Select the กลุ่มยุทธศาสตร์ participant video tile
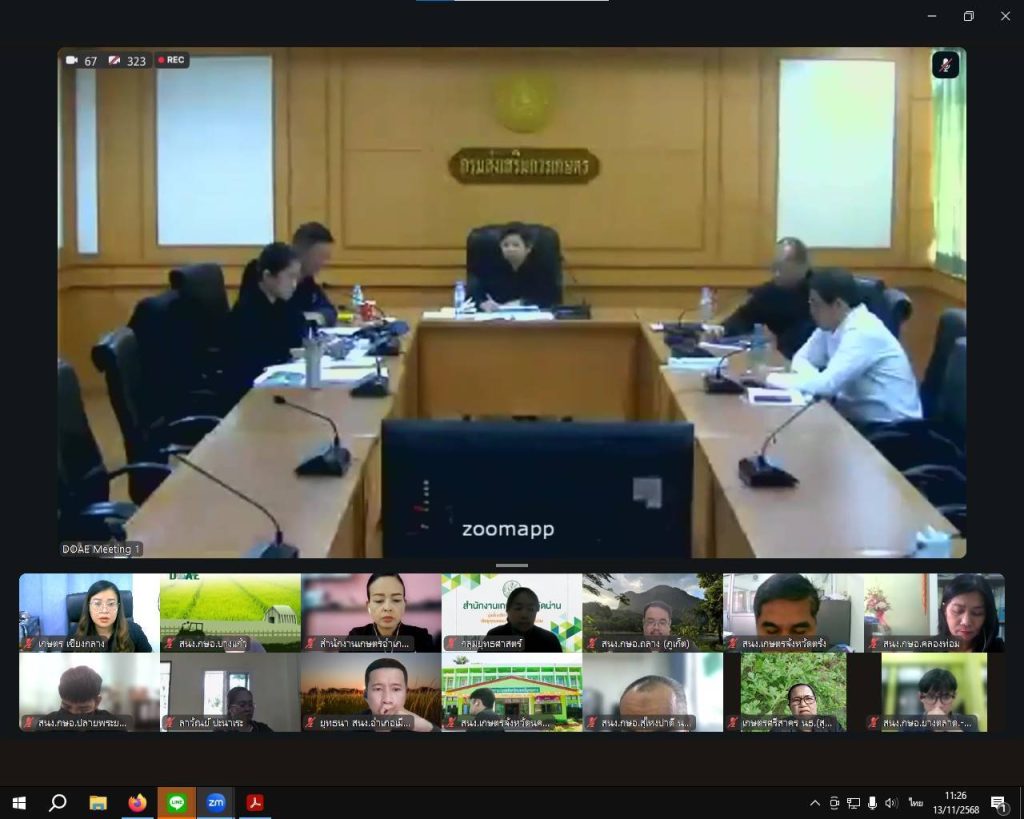 511,612
